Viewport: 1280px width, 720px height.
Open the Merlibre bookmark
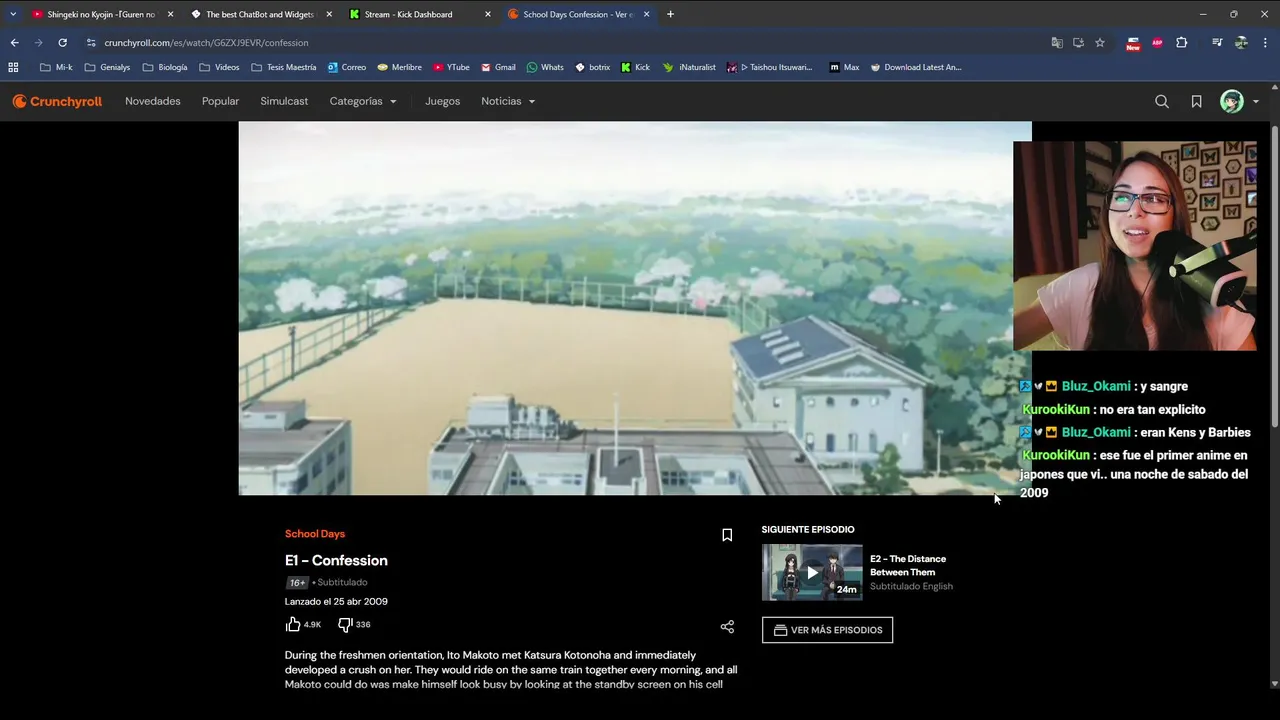399,67
